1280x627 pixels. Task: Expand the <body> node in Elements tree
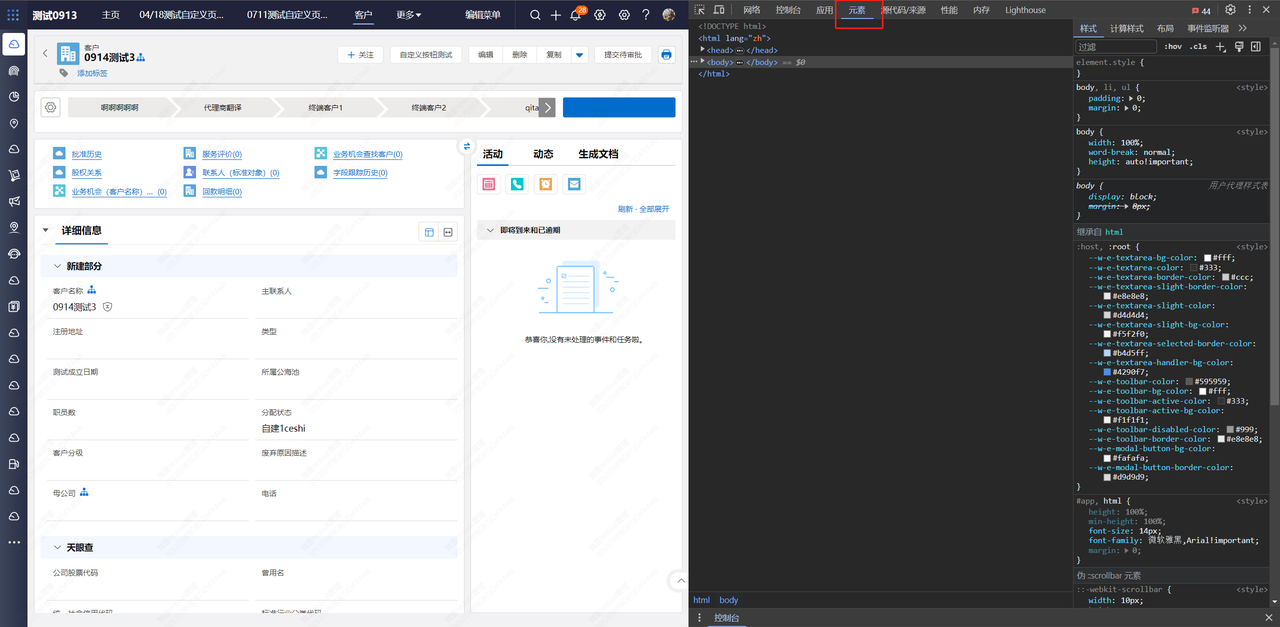(702, 62)
